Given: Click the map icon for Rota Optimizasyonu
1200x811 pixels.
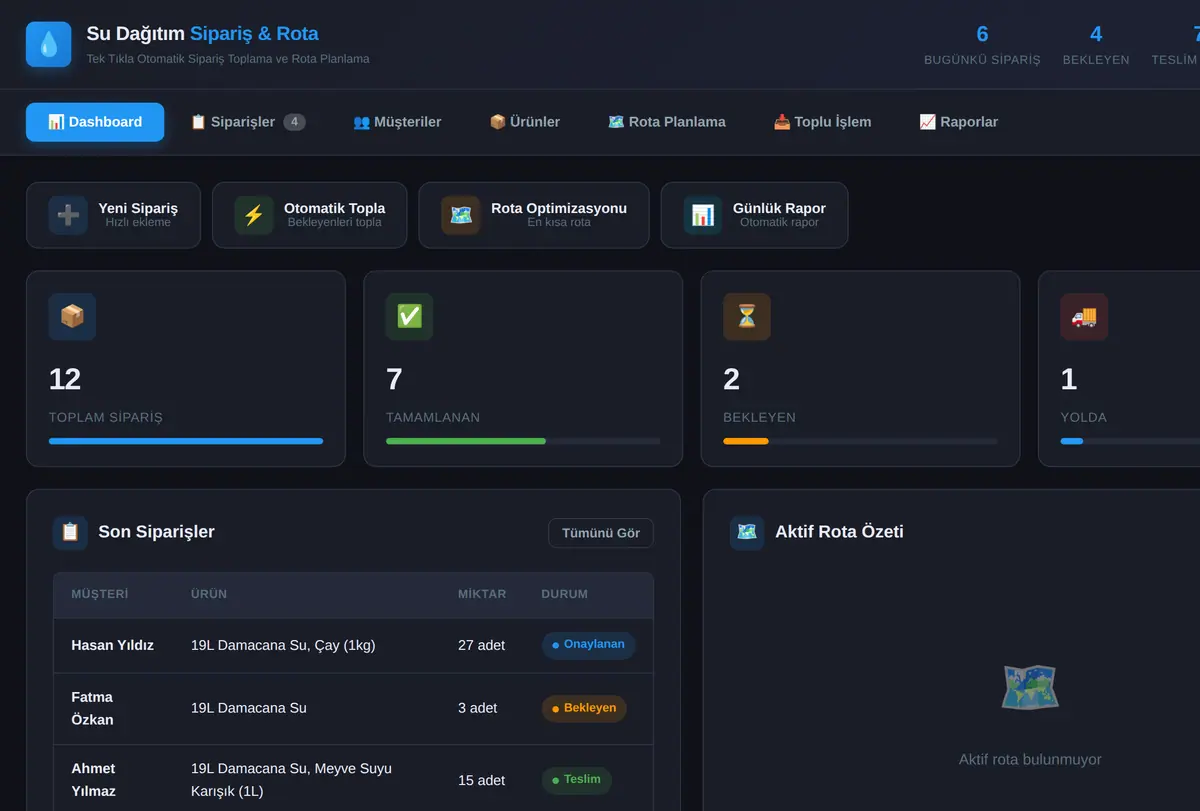Looking at the screenshot, I should [461, 215].
